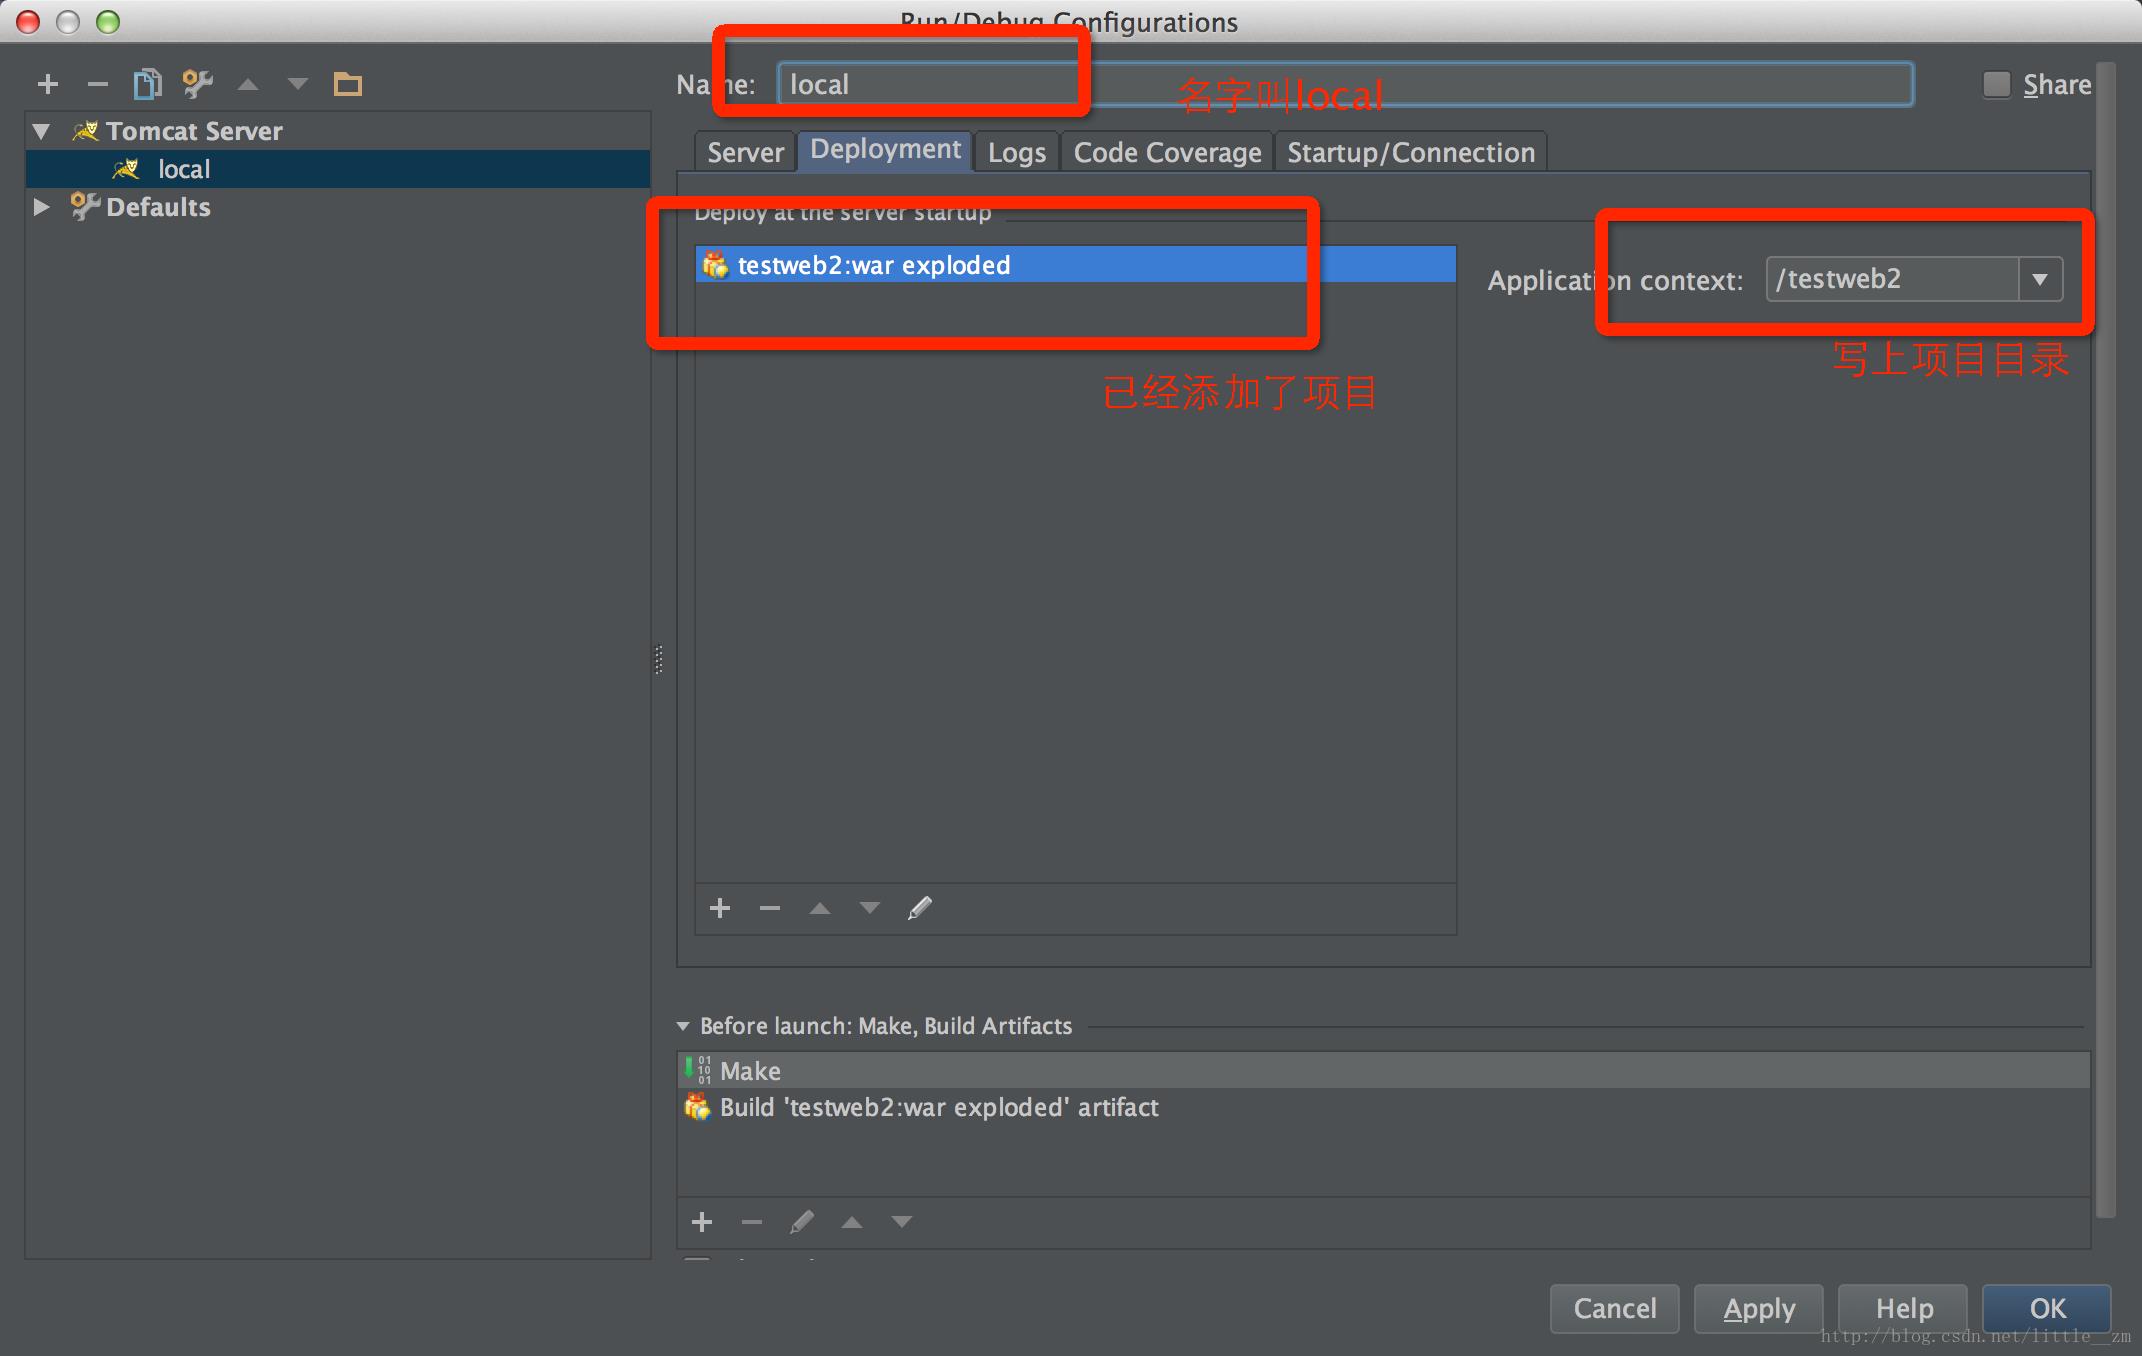Click the add before-launch task icon
Image resolution: width=2142 pixels, height=1356 pixels.
tap(703, 1219)
